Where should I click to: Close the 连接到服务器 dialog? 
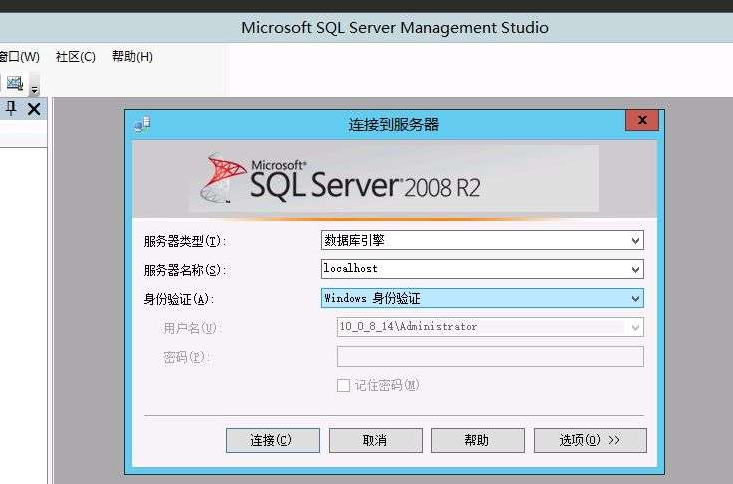pos(642,121)
